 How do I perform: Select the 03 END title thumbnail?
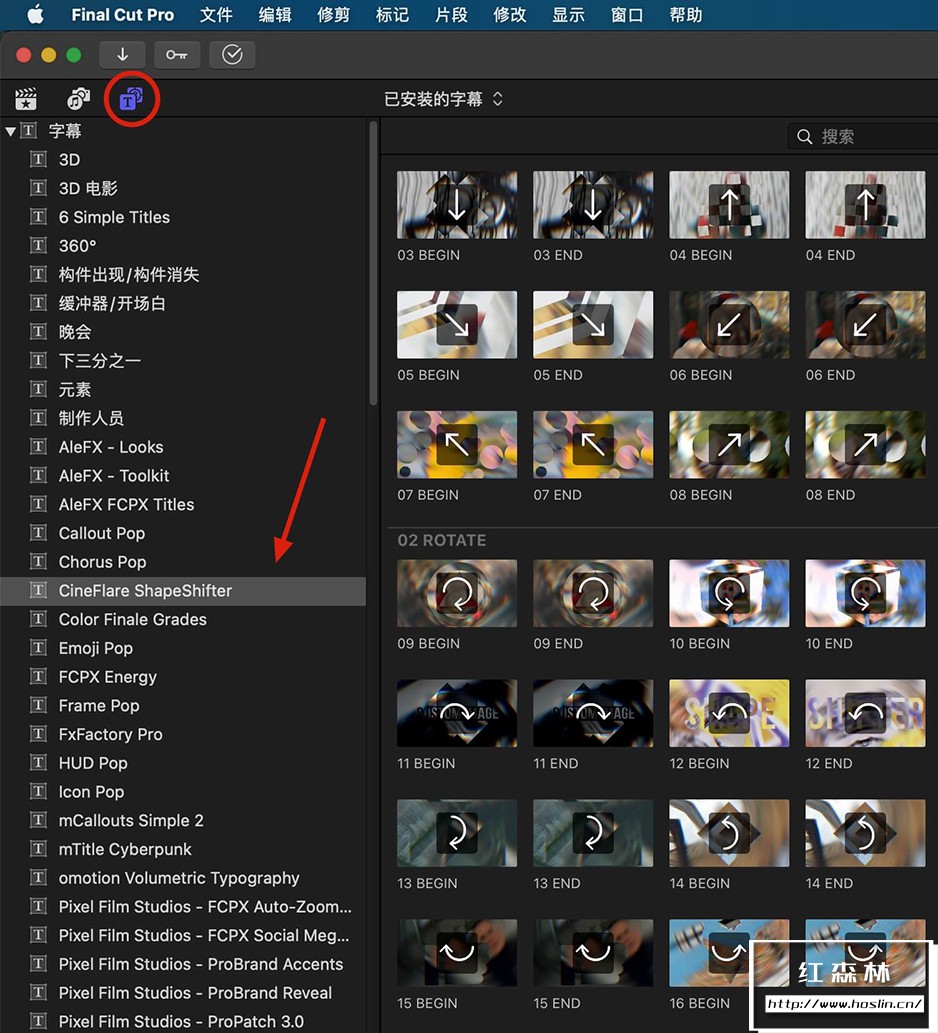[593, 205]
